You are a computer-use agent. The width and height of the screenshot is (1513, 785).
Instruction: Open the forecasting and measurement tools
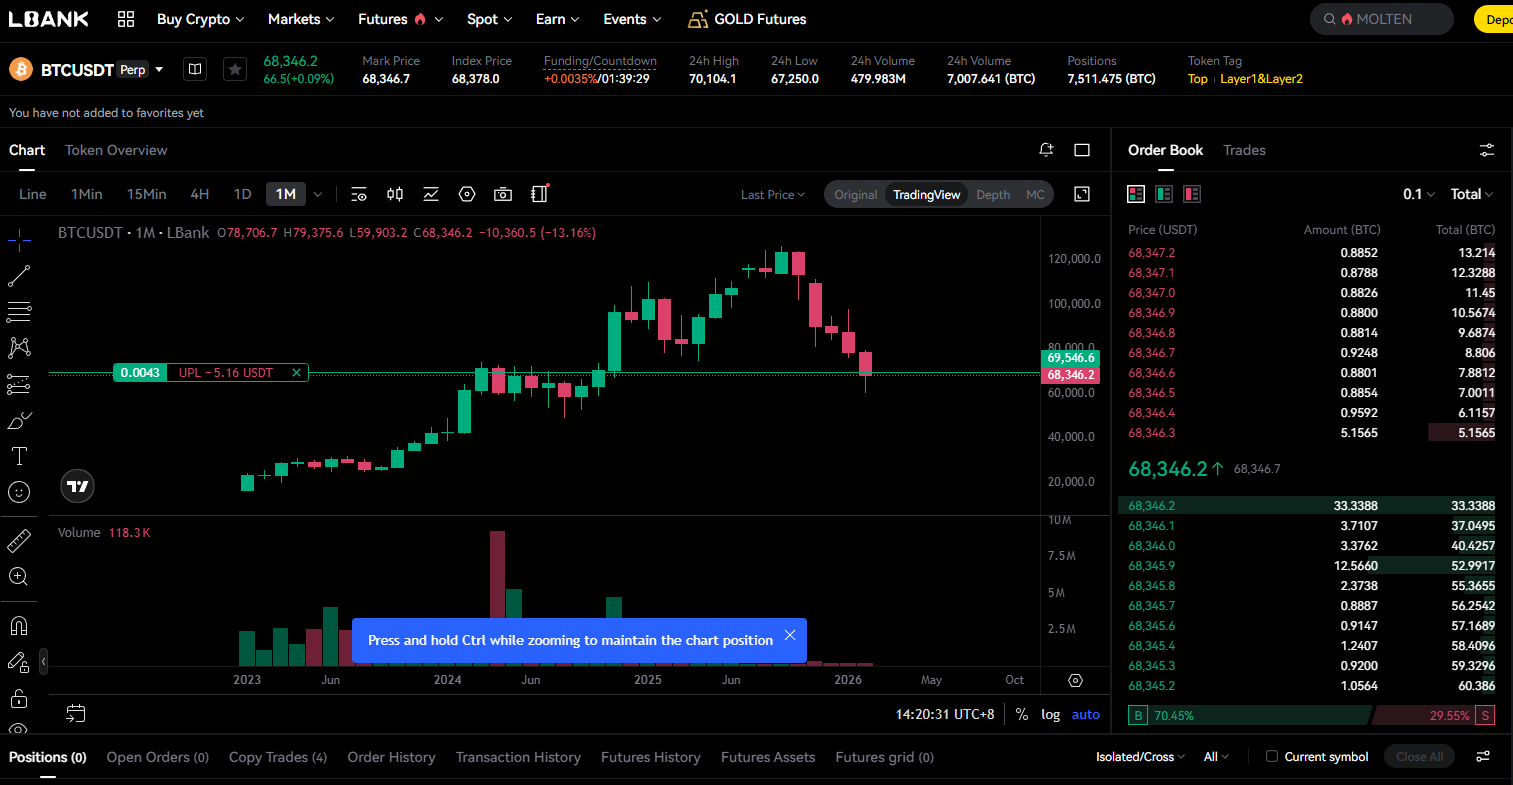(x=19, y=384)
